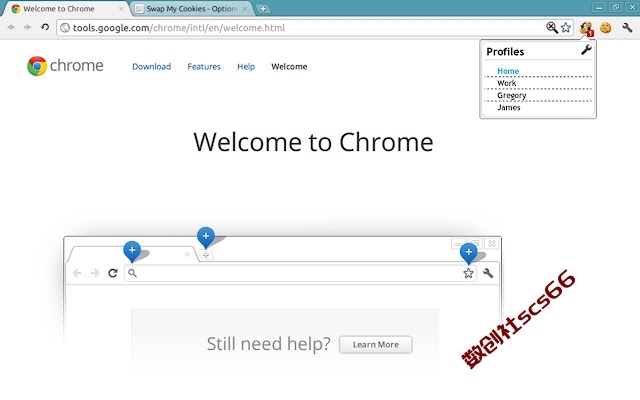Close the Swap My Cookies tab

pos(245,9)
